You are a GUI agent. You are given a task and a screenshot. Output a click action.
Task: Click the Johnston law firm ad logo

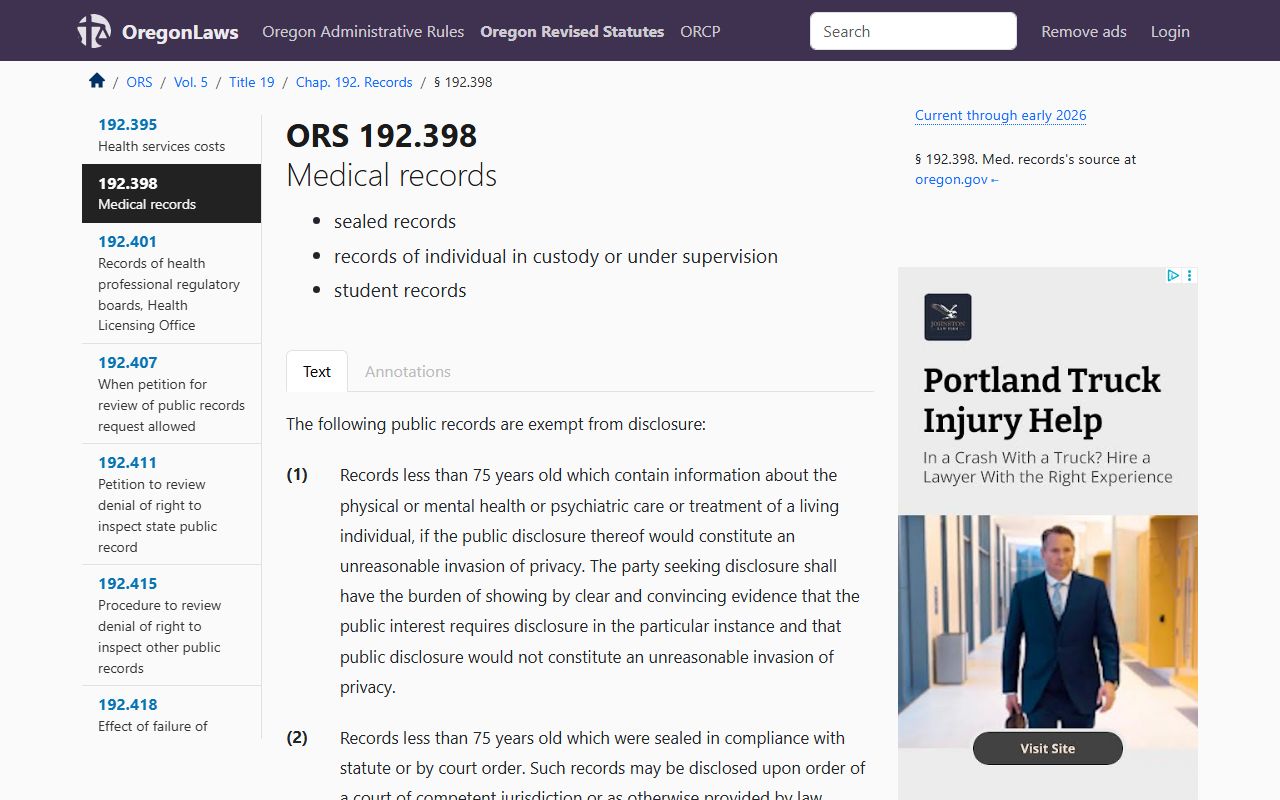click(948, 317)
